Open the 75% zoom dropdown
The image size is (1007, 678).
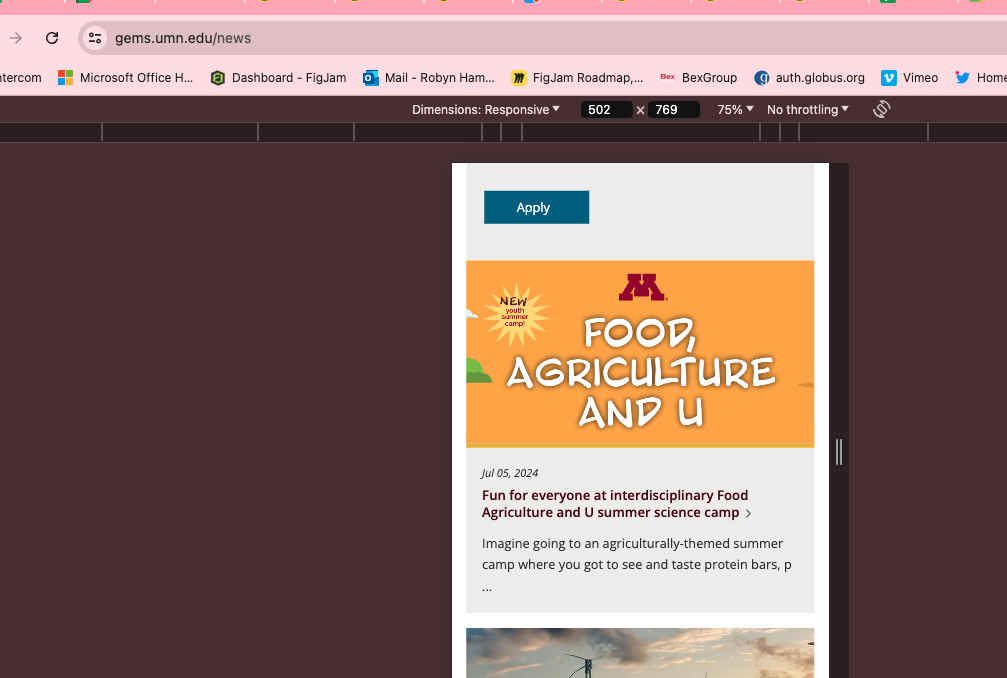point(735,109)
